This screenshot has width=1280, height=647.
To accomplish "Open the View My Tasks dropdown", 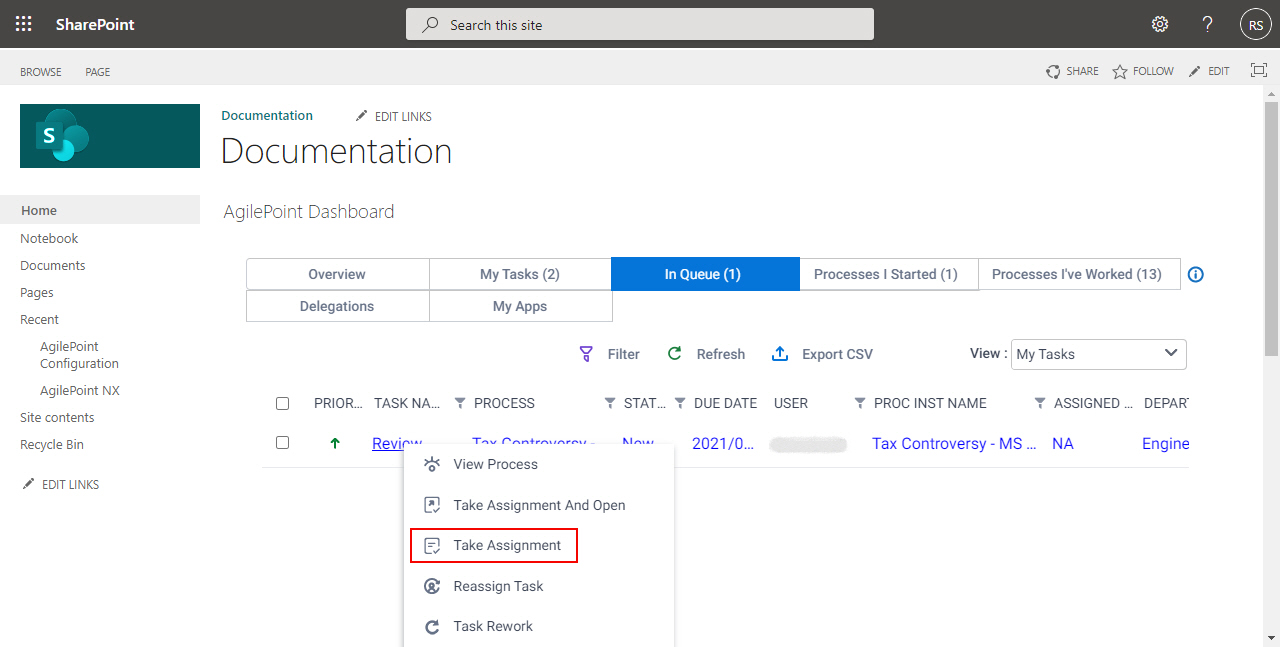I will click(x=1098, y=354).
